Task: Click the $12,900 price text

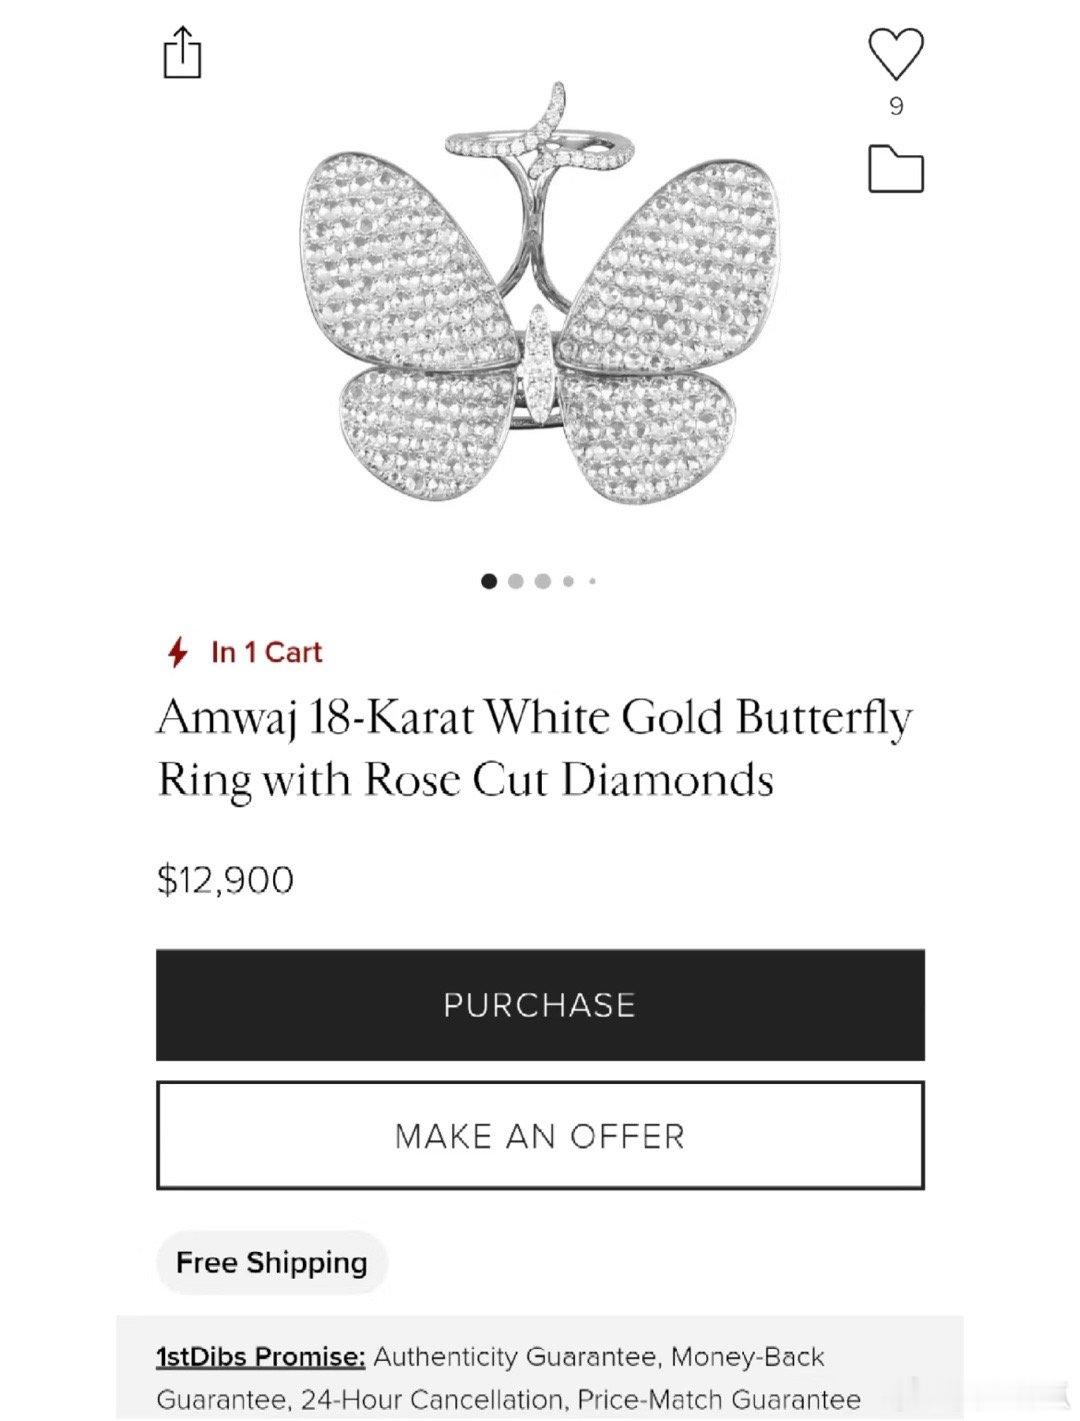Action: pos(225,880)
